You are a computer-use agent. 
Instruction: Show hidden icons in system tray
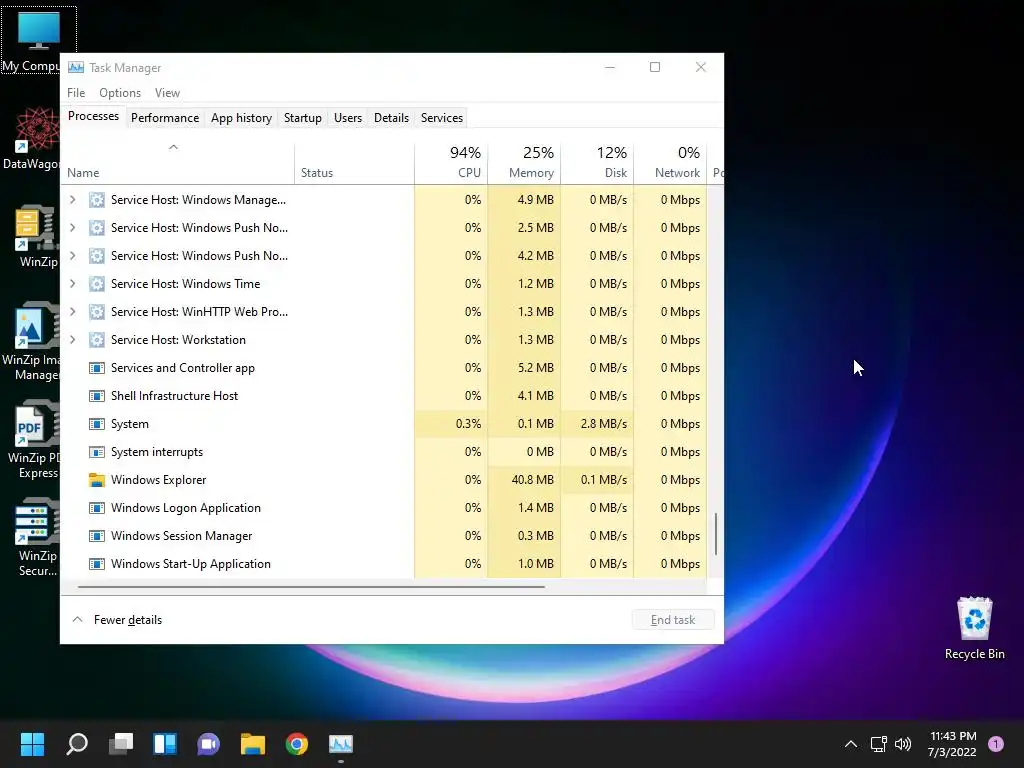coord(850,744)
